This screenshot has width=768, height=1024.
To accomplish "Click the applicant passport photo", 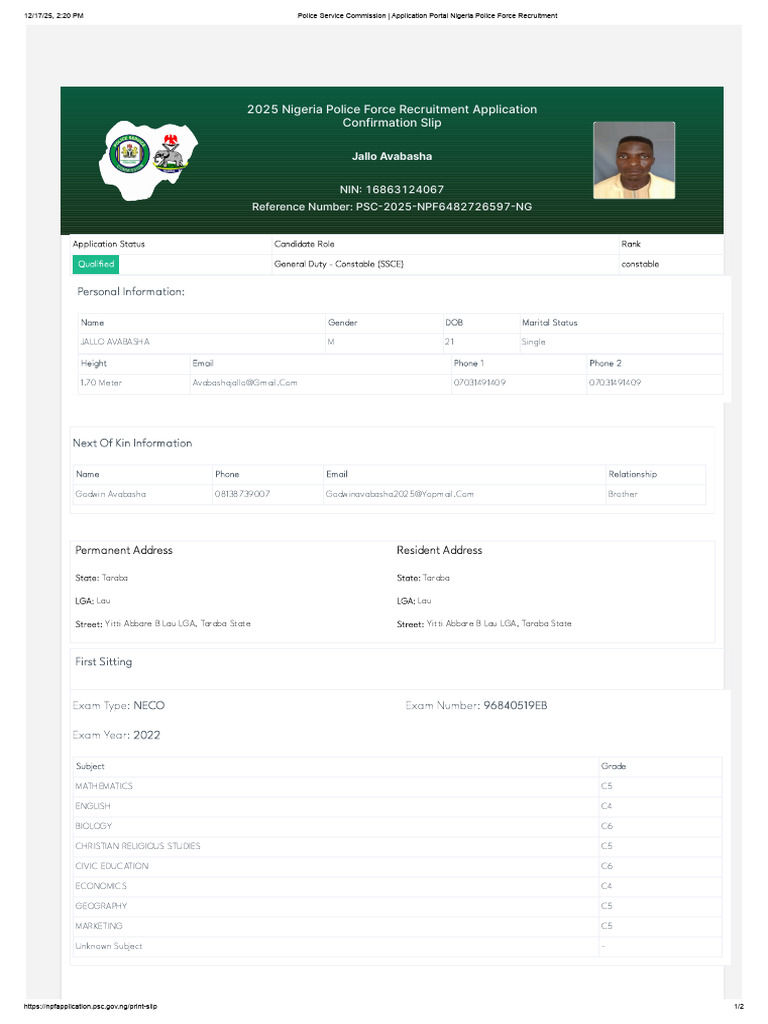I will click(633, 160).
